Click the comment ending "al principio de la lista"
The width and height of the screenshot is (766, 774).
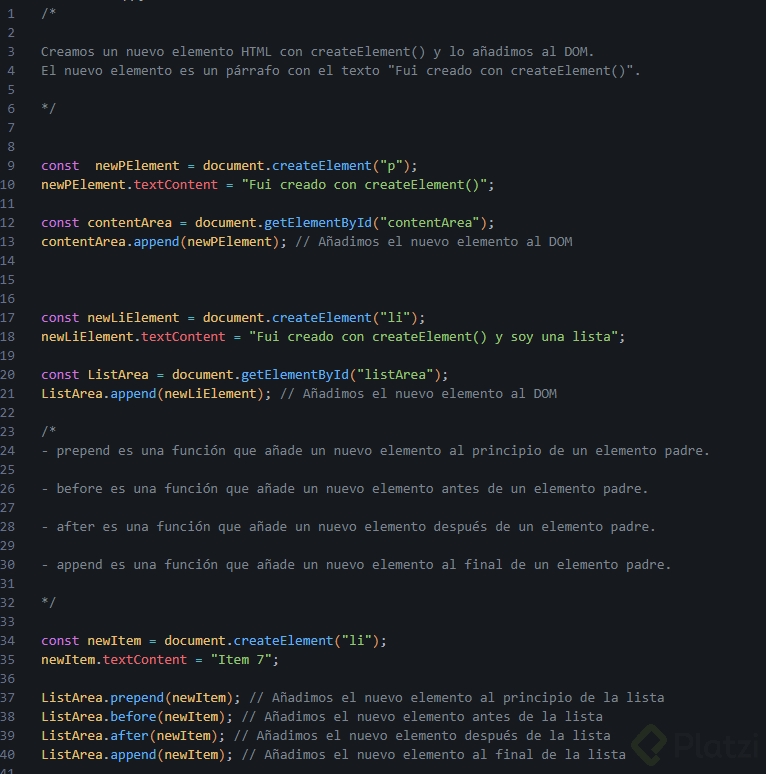click(457, 697)
